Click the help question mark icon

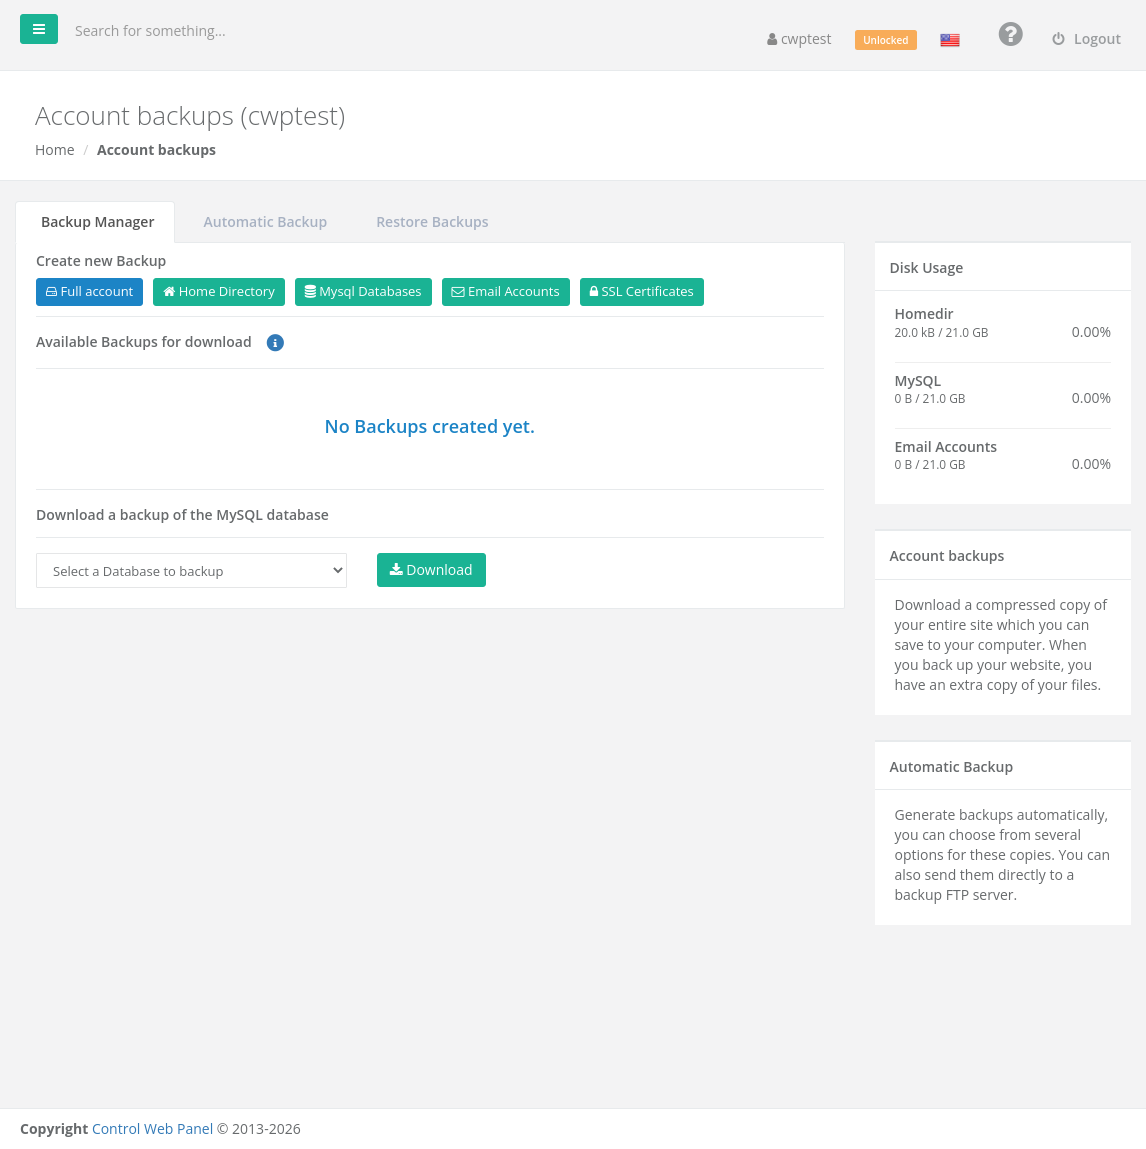coord(1010,34)
